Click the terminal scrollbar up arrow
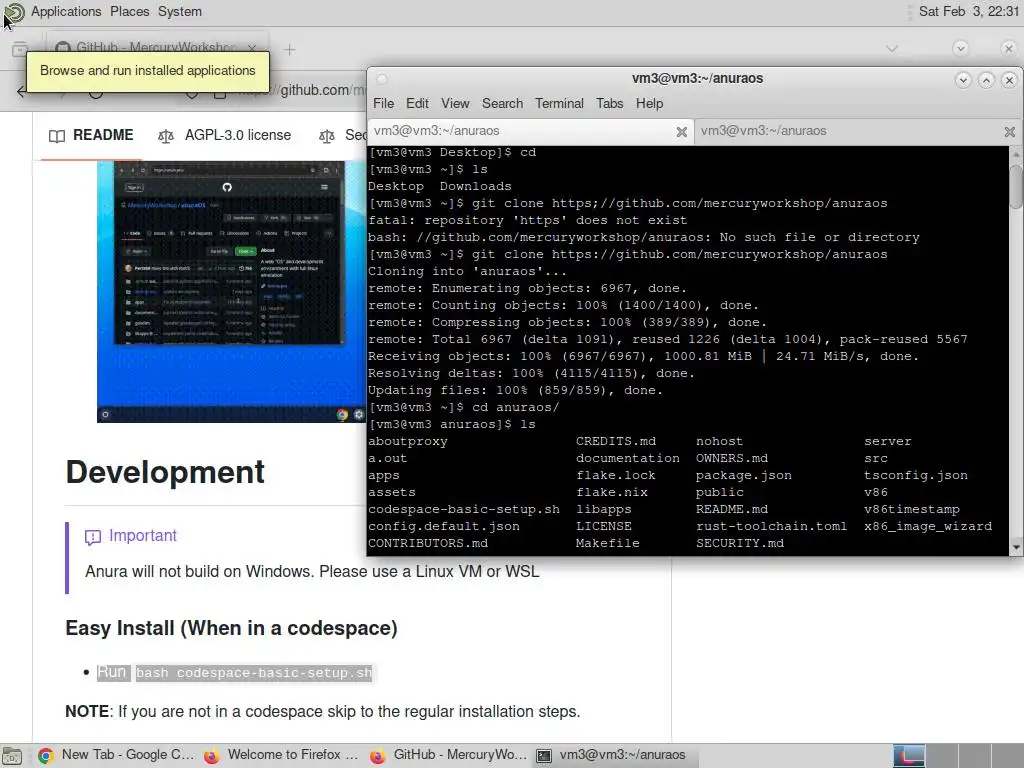The image size is (1024, 768). (x=1016, y=154)
